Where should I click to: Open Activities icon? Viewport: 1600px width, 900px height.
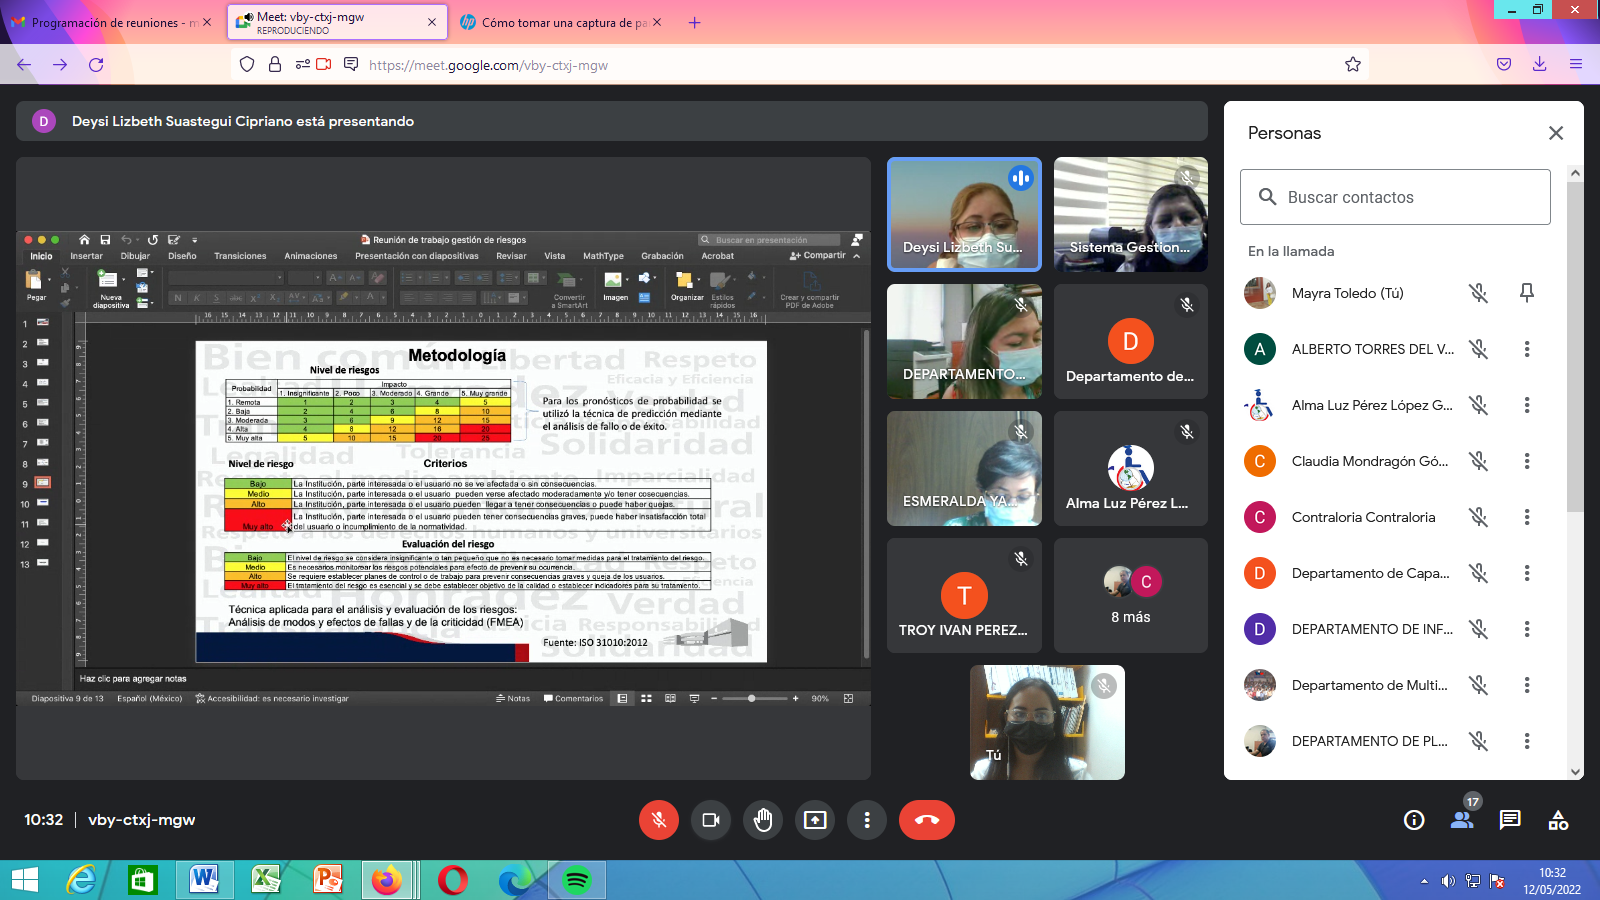[1558, 820]
